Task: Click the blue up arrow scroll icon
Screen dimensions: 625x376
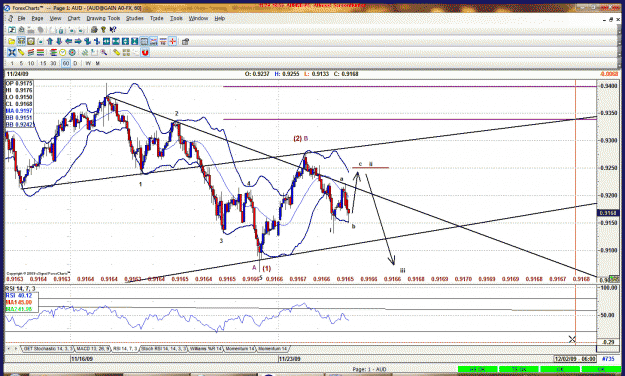Action: pyautogui.click(x=50, y=41)
